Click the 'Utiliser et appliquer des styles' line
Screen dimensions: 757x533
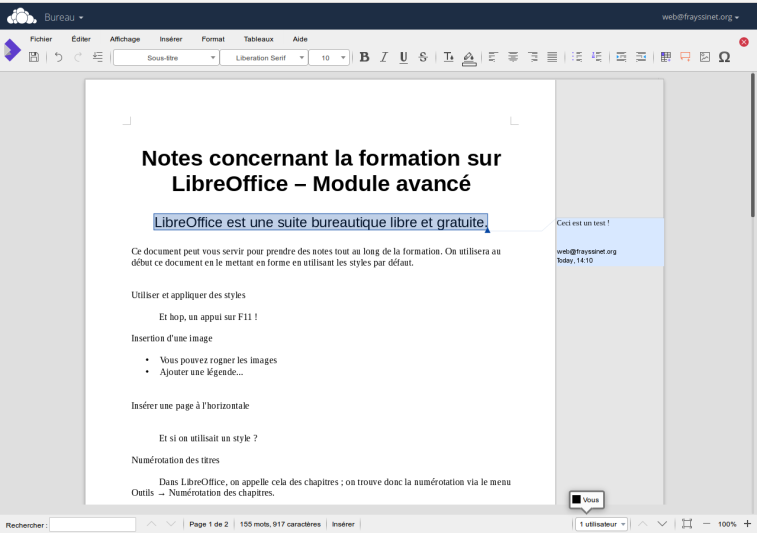tap(188, 295)
